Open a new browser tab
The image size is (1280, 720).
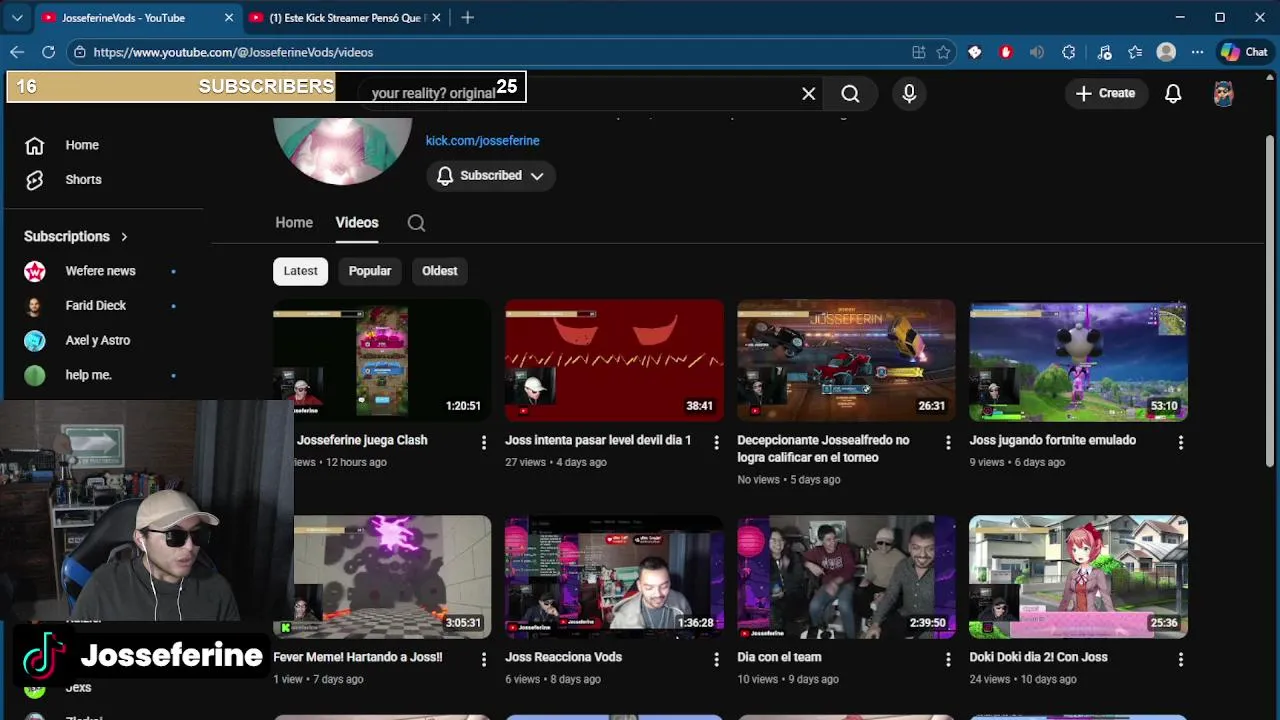pos(467,17)
